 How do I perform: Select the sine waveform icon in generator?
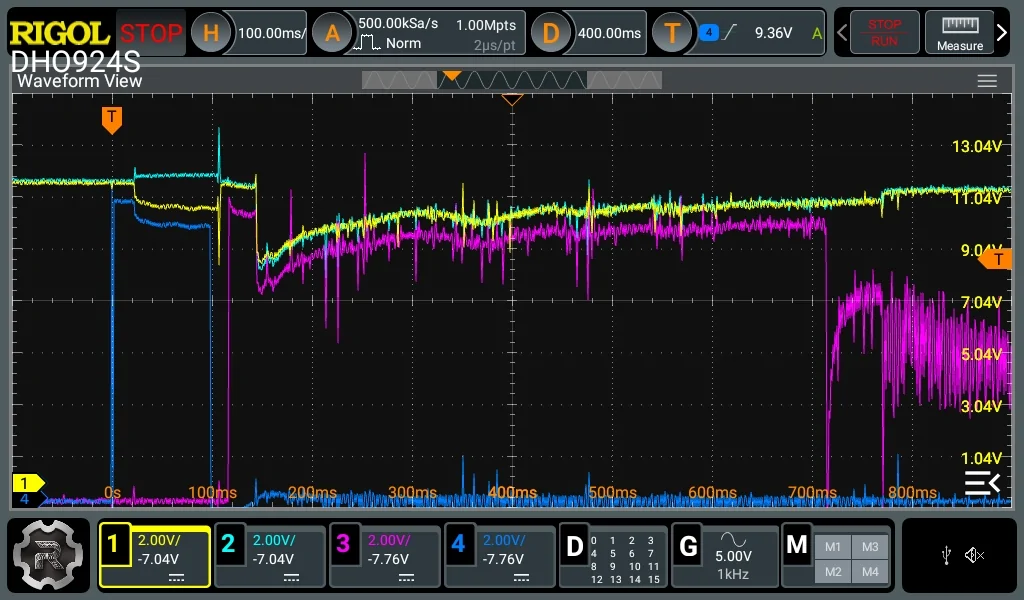tap(733, 539)
